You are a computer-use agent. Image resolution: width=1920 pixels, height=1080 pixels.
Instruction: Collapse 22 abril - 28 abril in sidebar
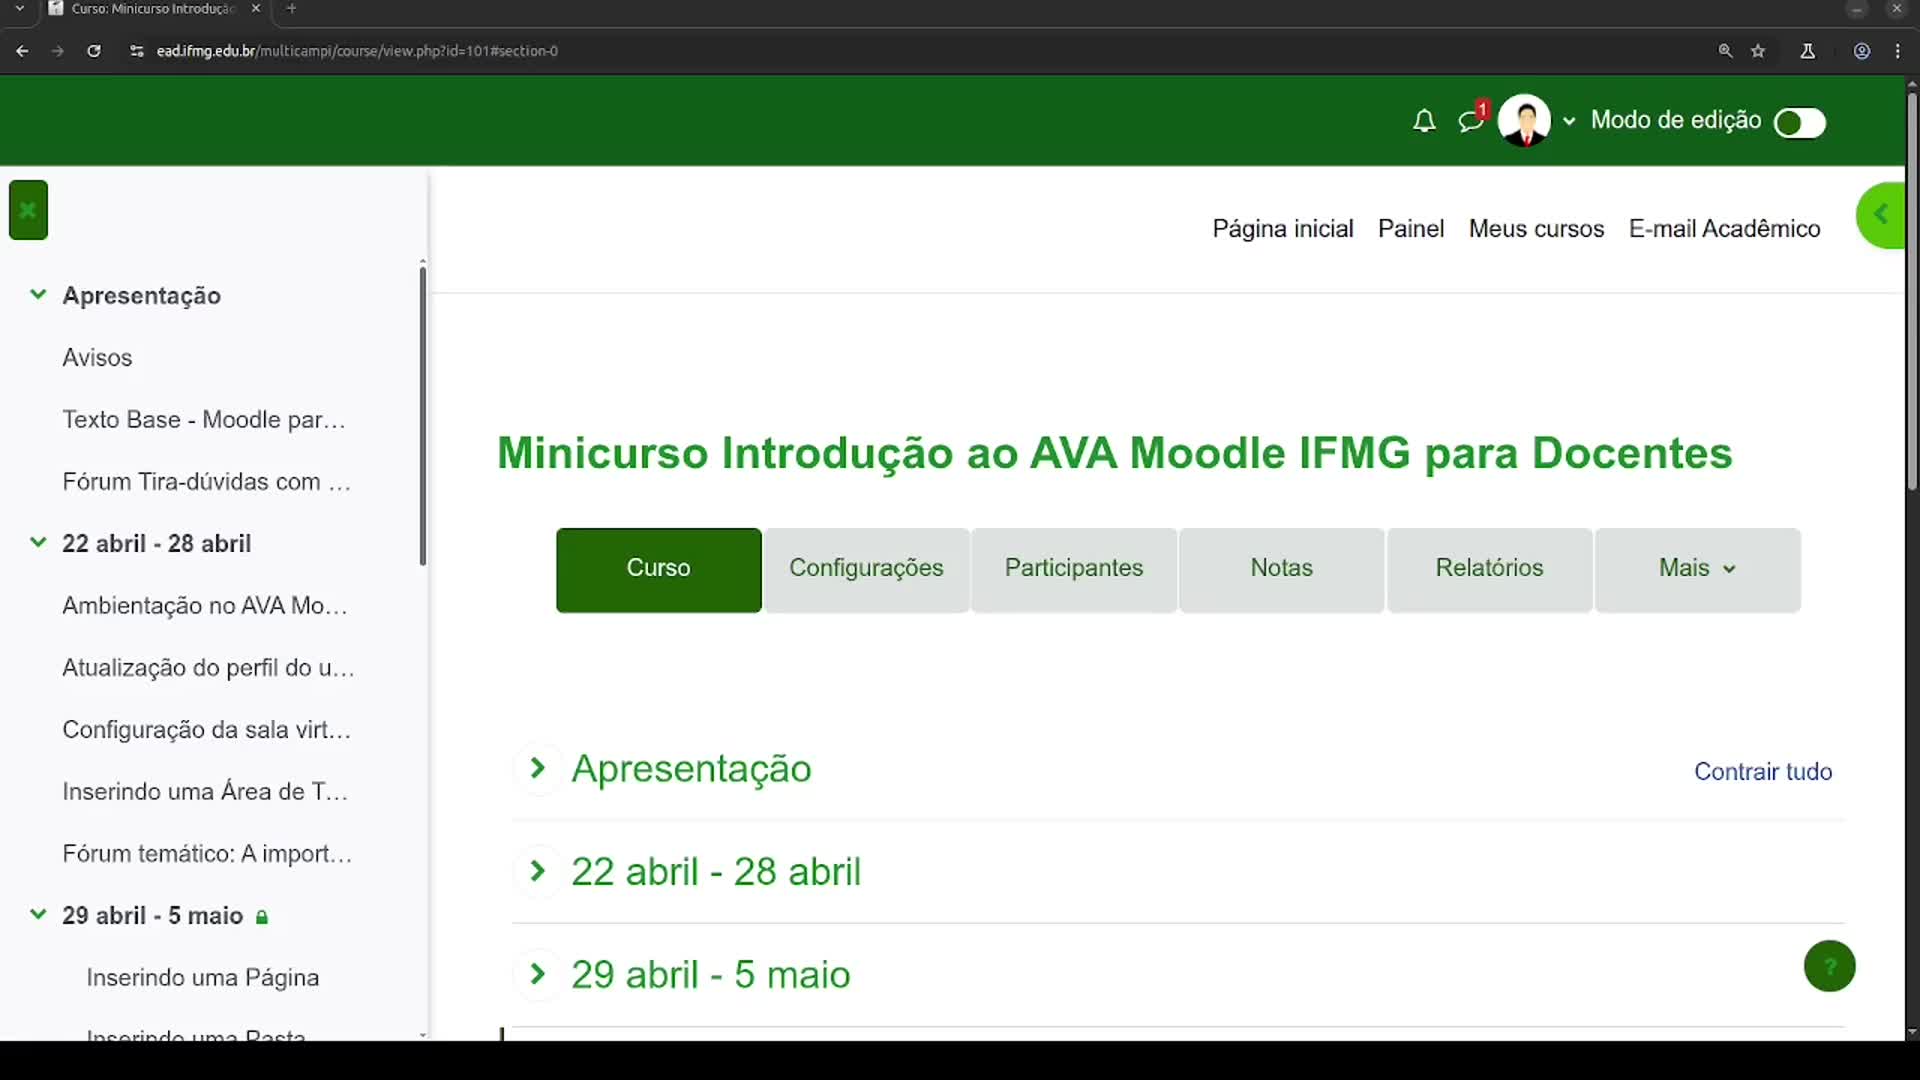tap(38, 542)
